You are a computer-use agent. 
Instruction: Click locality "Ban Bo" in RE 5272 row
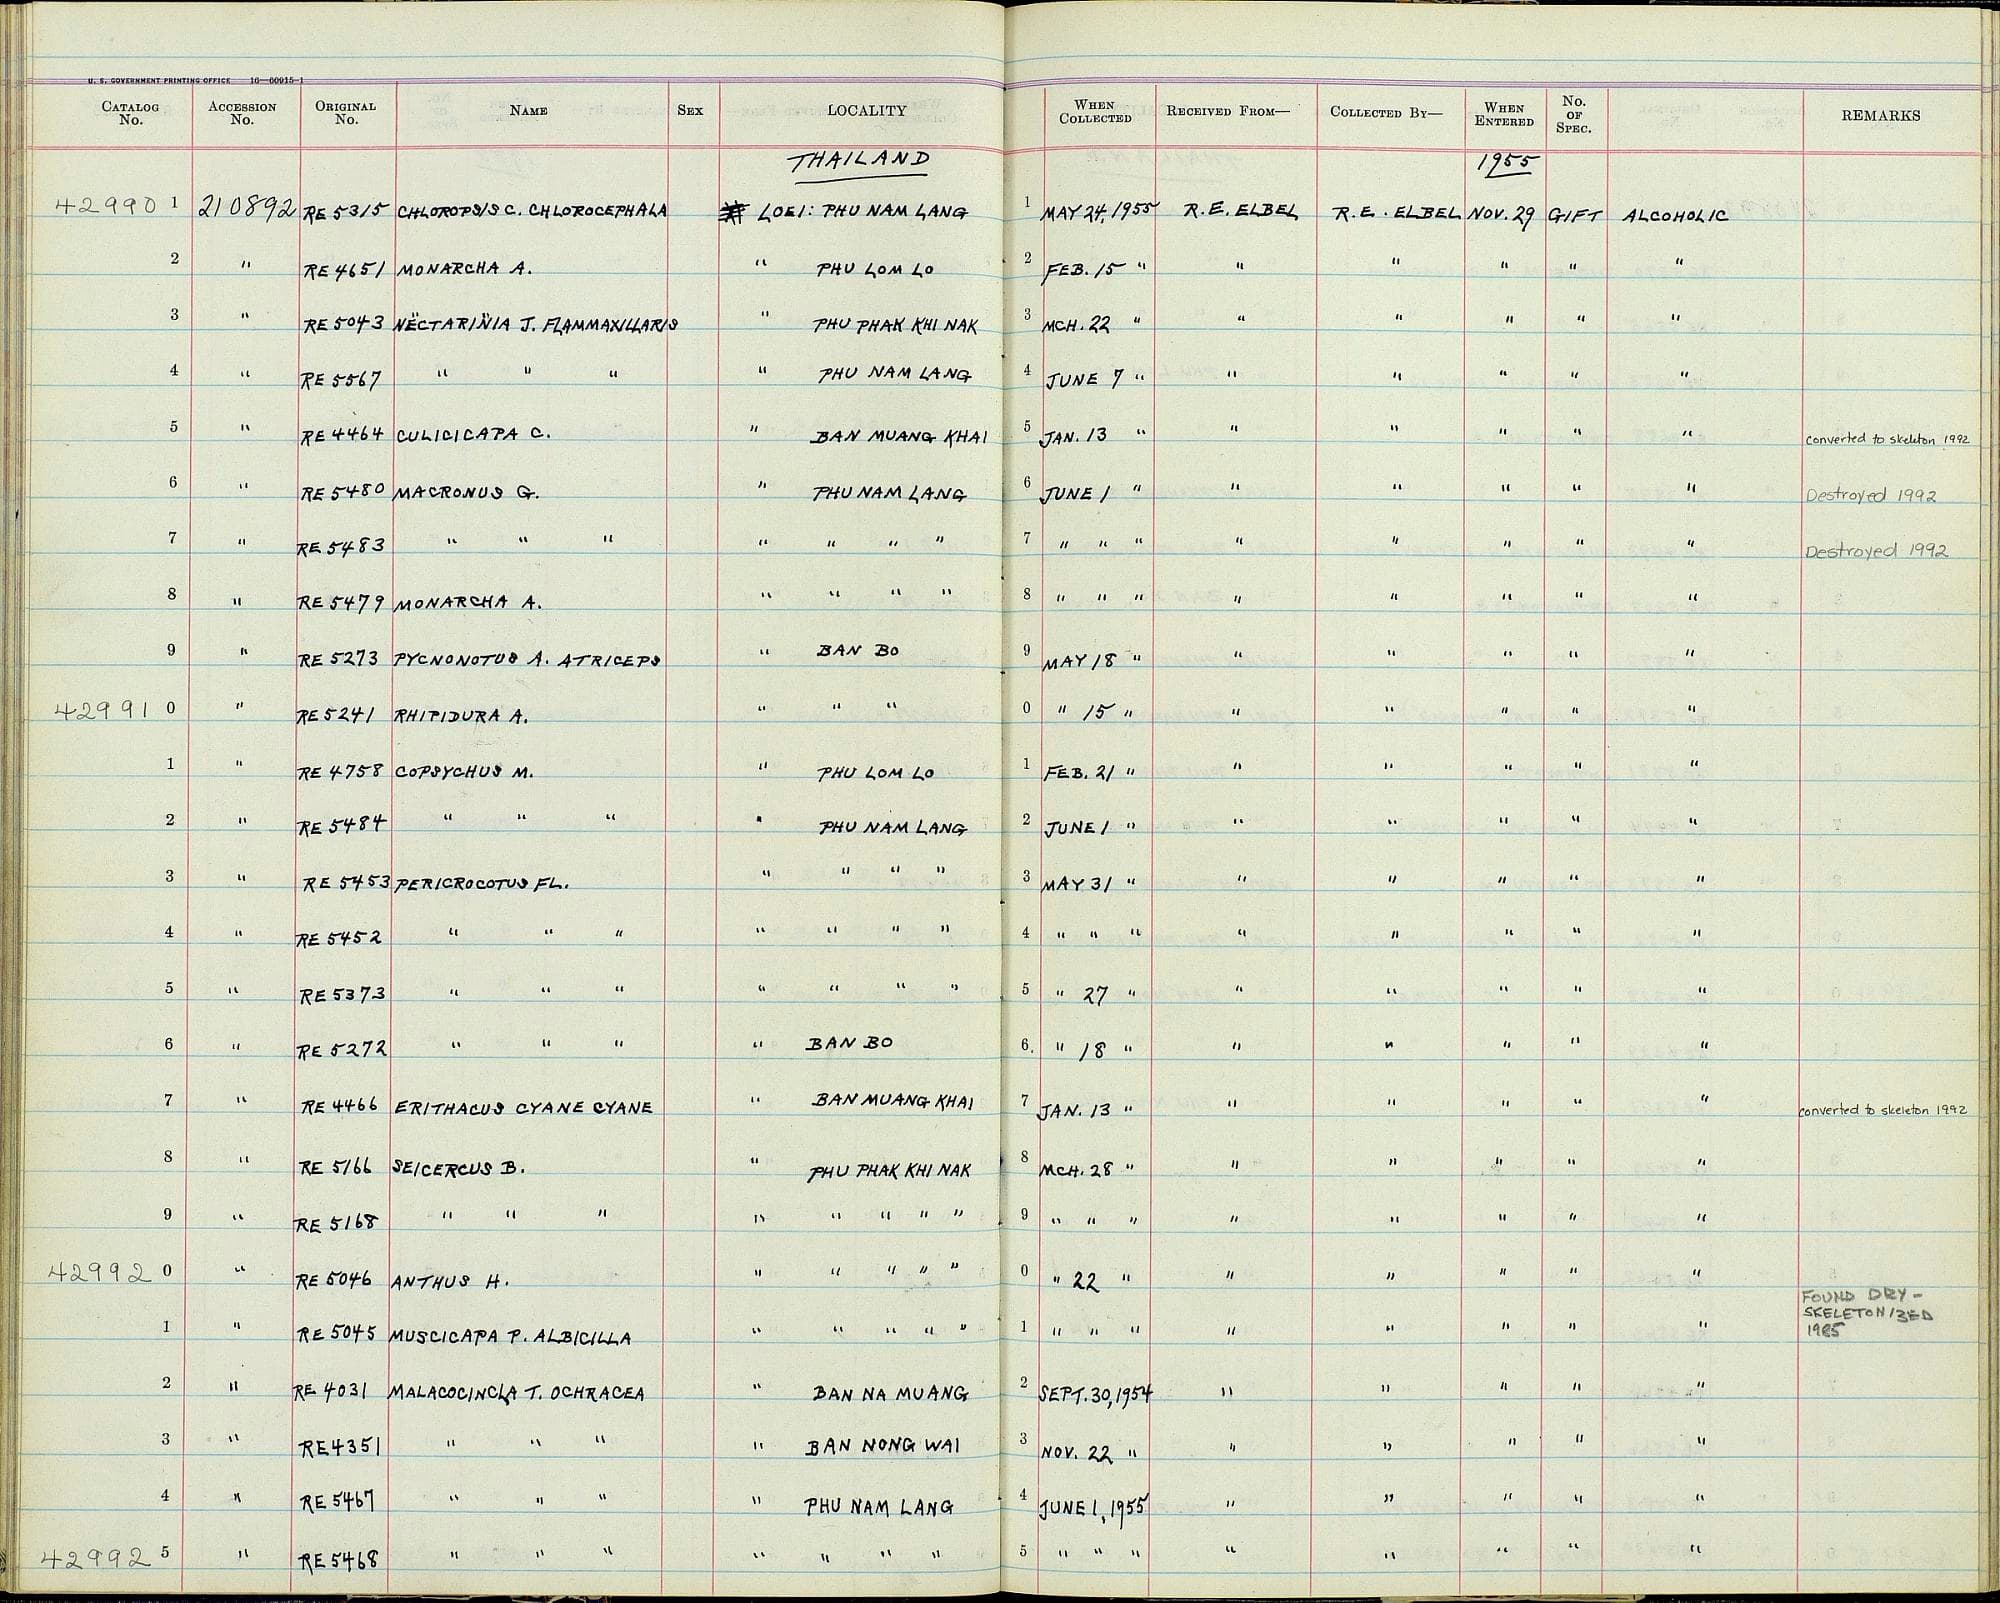point(848,1043)
